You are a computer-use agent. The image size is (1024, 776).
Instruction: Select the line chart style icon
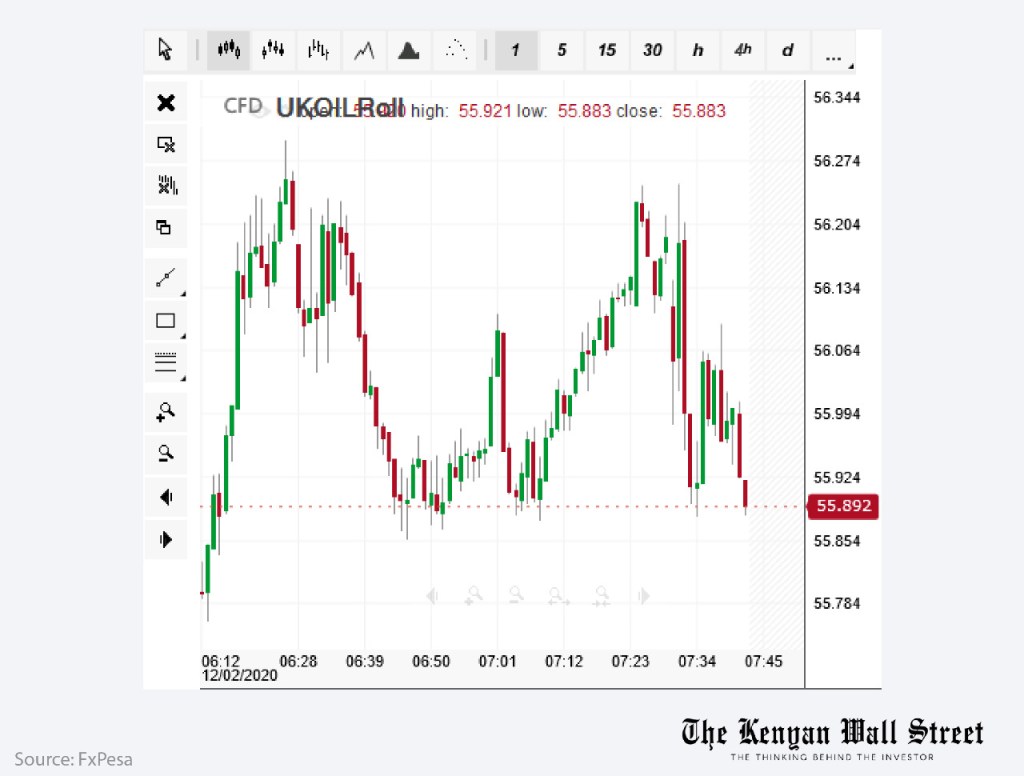364,49
